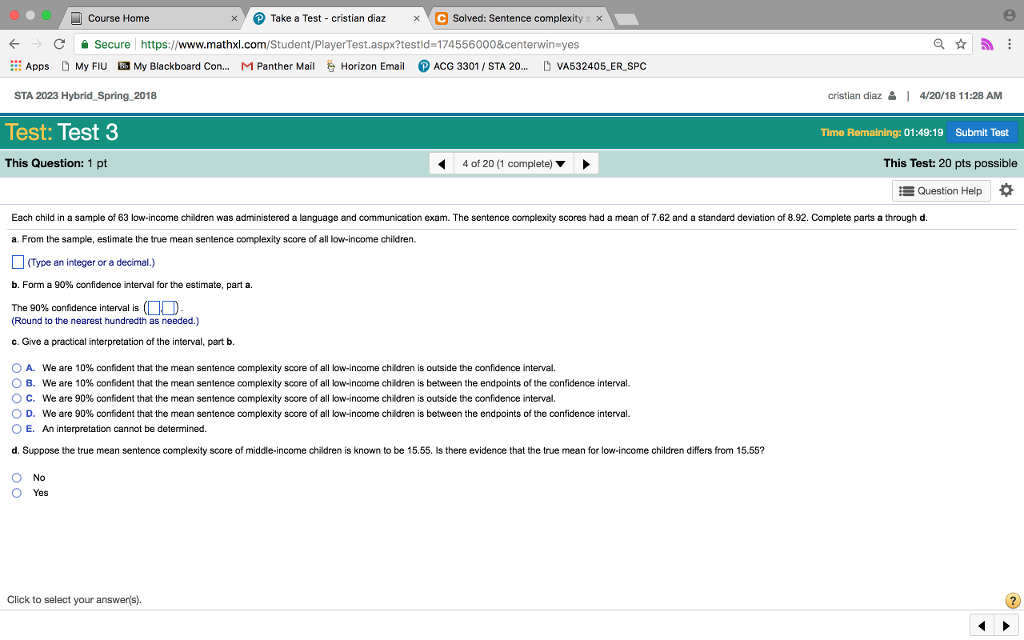Image resolution: width=1024 pixels, height=640 pixels.
Task: Click the STA 2023 Hybrid_Spring_2018 course title
Action: [x=86, y=96]
